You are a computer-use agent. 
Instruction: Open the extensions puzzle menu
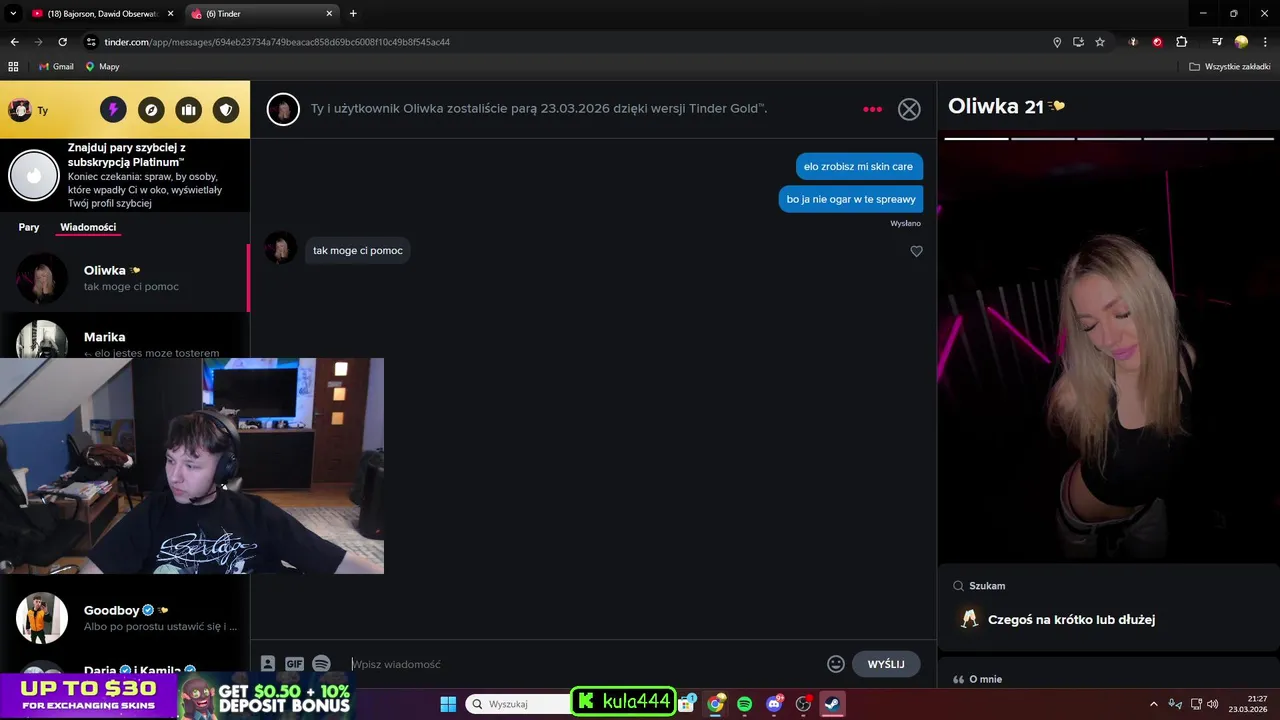pyautogui.click(x=1181, y=42)
